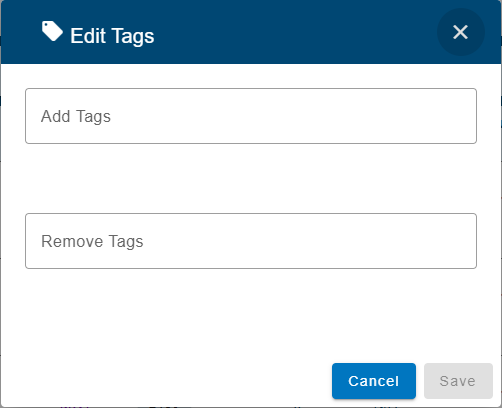Click the dark blue dialog header bar

pyautogui.click(x=251, y=32)
